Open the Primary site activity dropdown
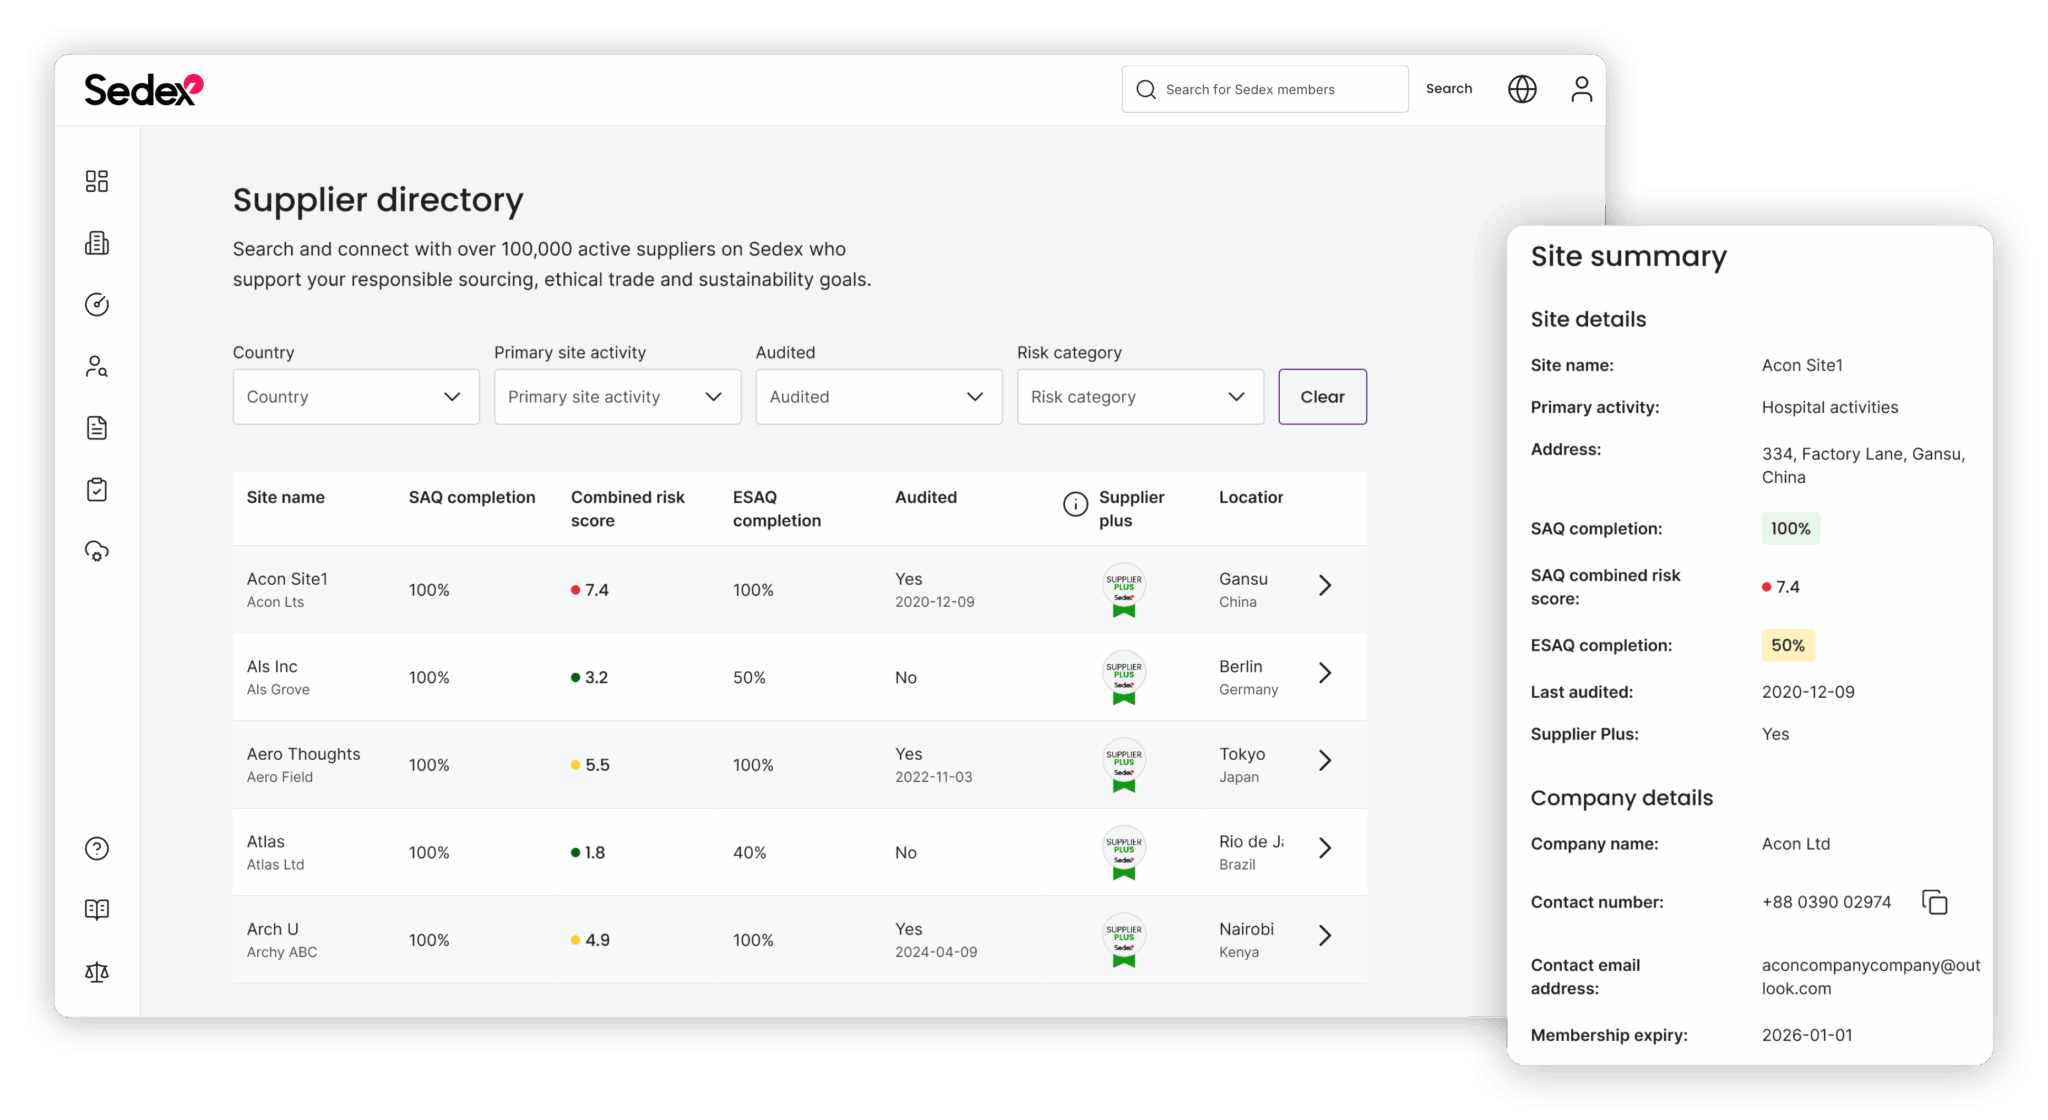The image size is (2048, 1120). click(x=617, y=396)
